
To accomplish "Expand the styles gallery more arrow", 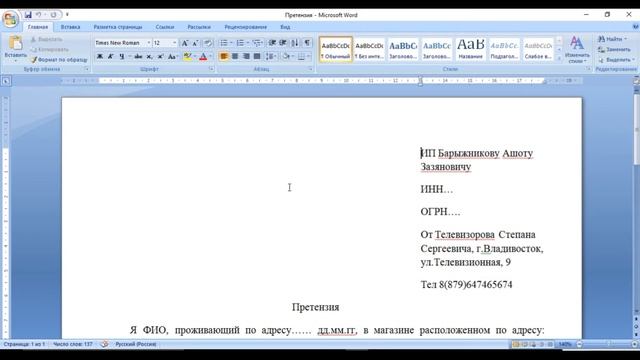I will tap(559, 59).
